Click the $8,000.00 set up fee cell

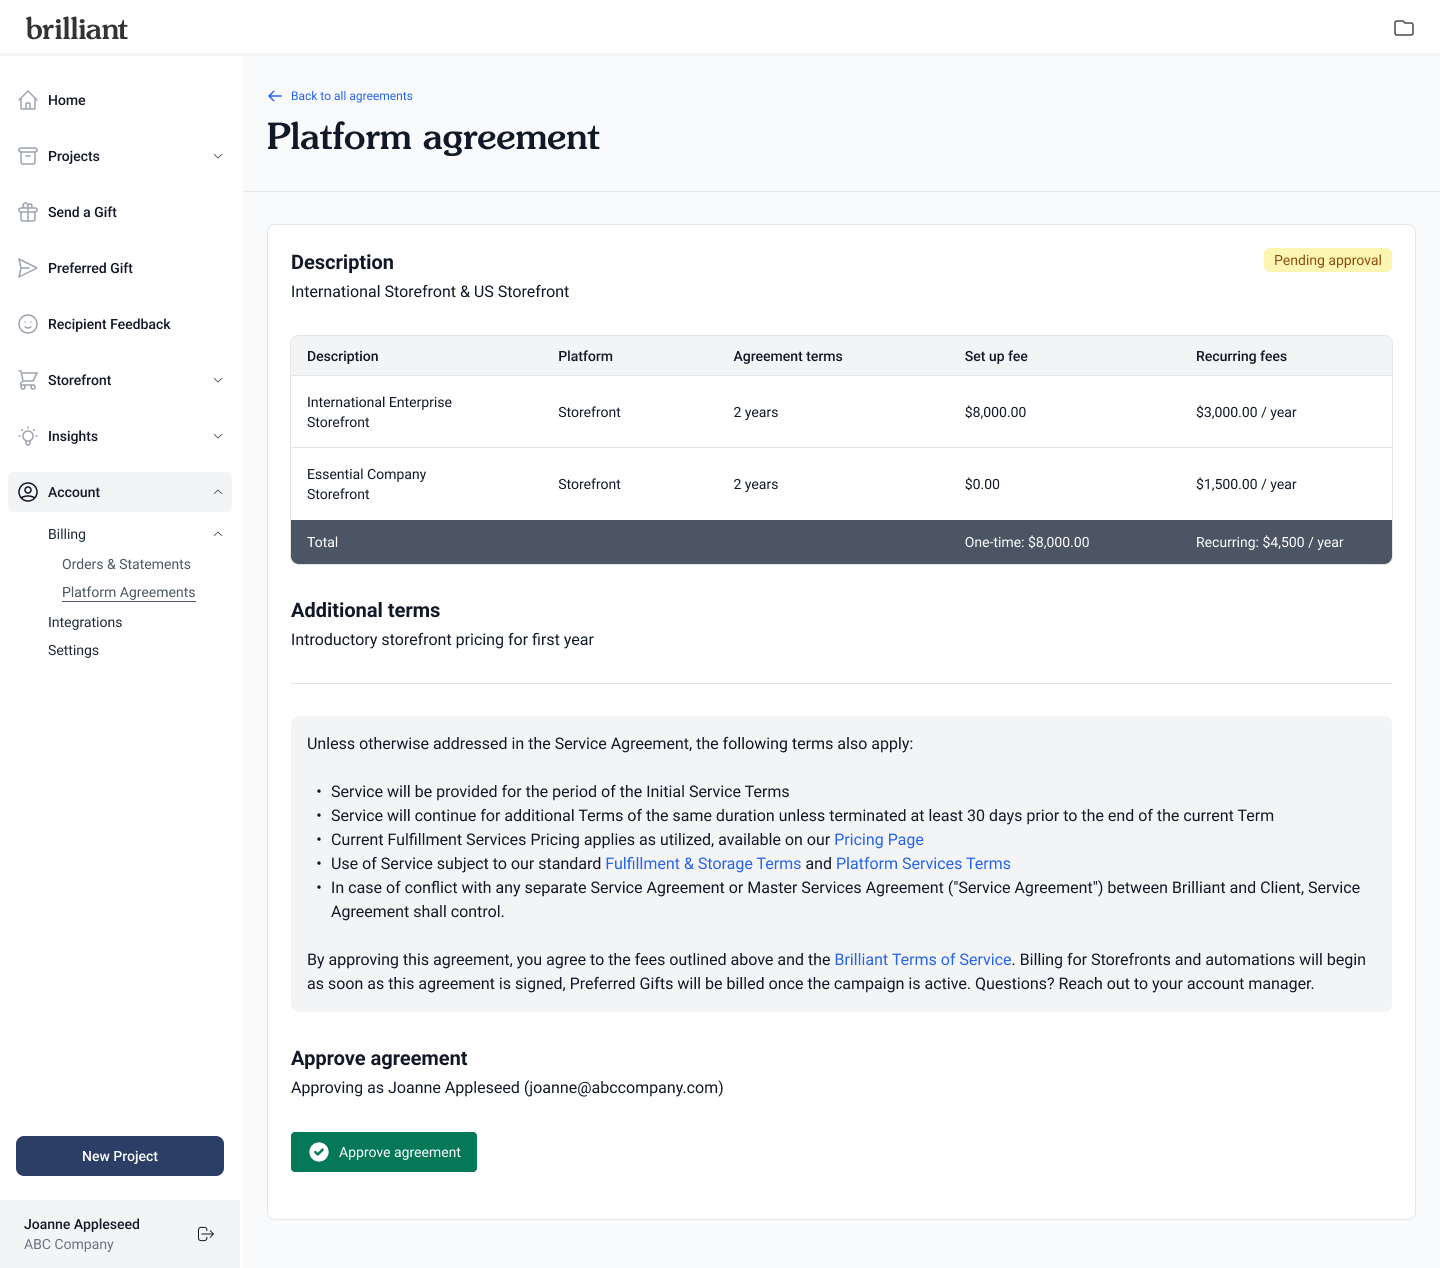pyautogui.click(x=995, y=412)
